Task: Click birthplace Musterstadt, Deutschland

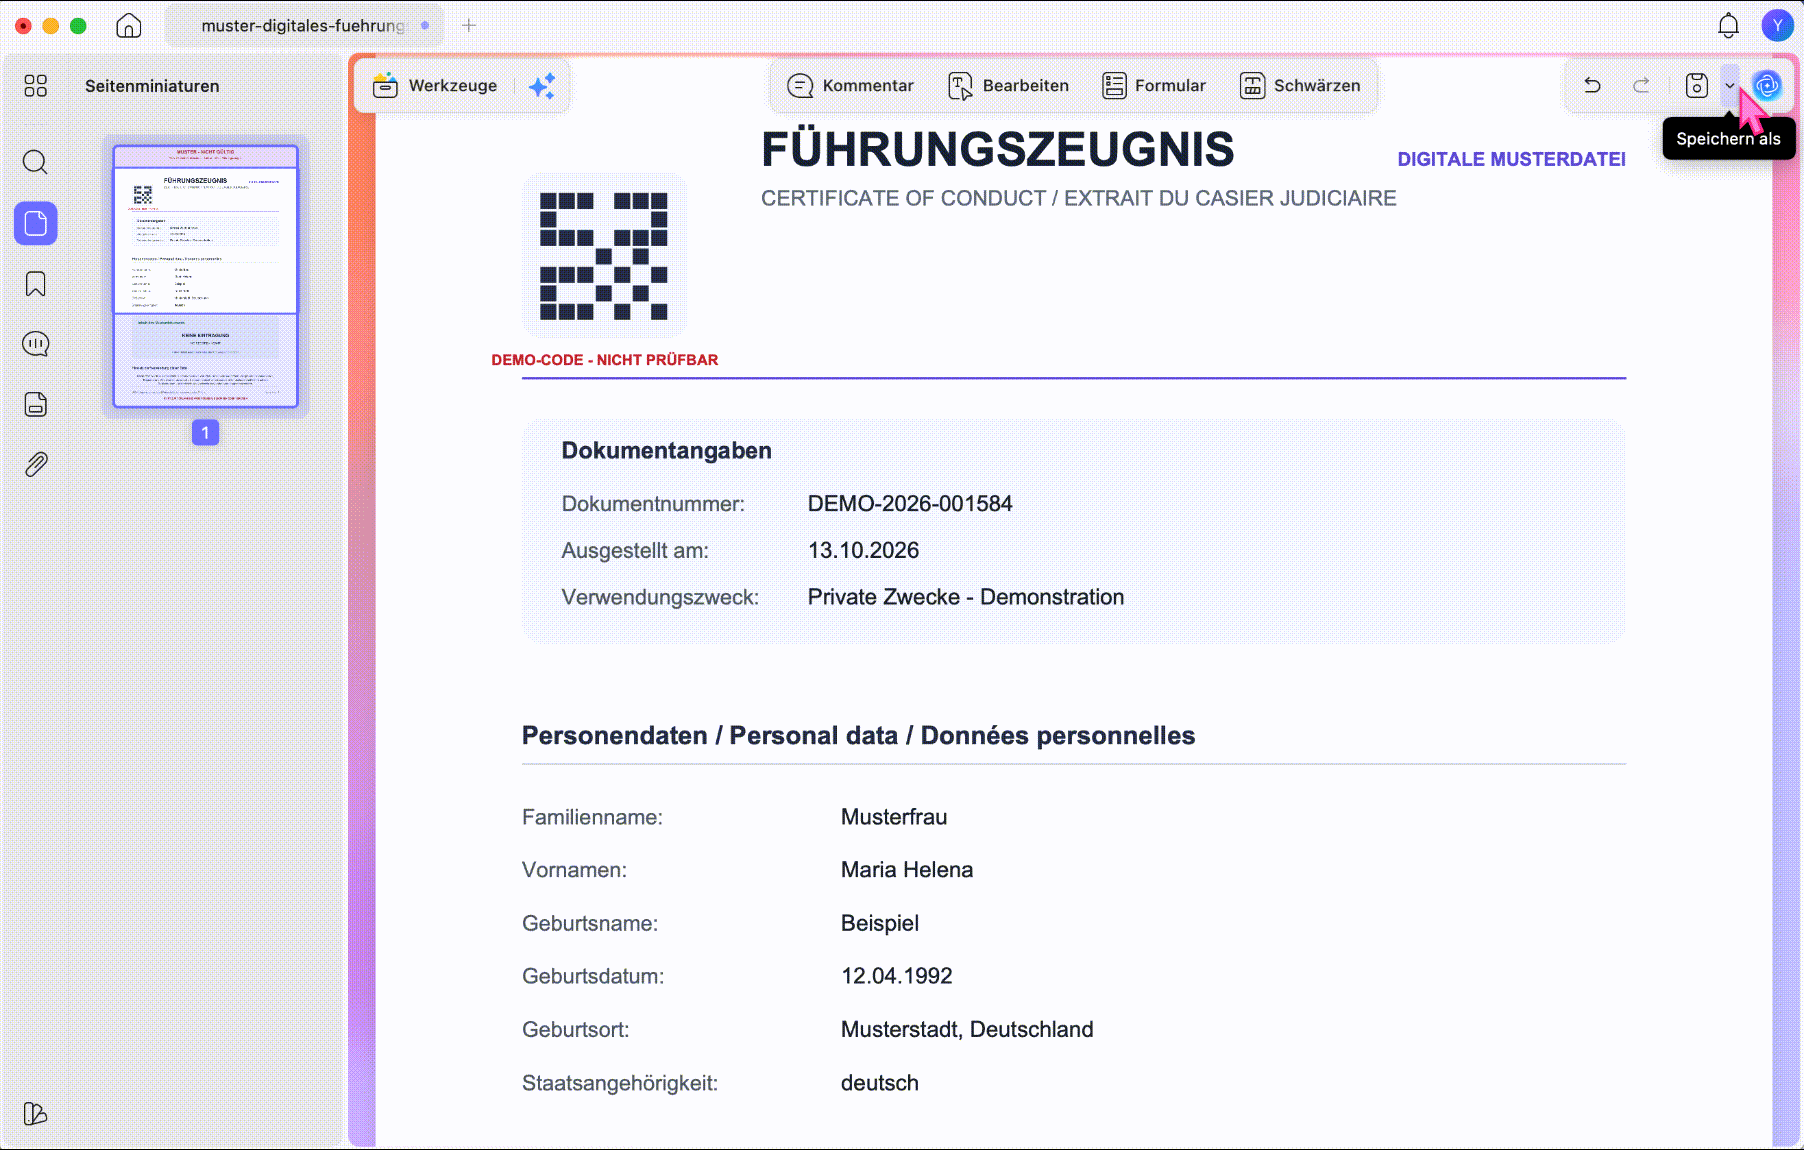Action: point(967,1029)
